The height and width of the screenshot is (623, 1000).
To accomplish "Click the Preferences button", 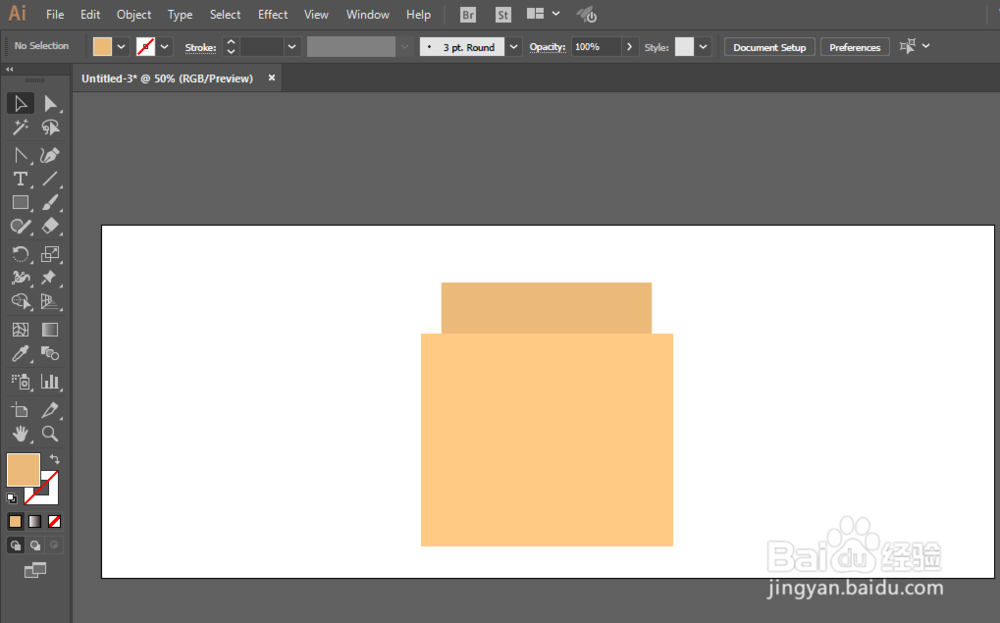I will click(855, 47).
